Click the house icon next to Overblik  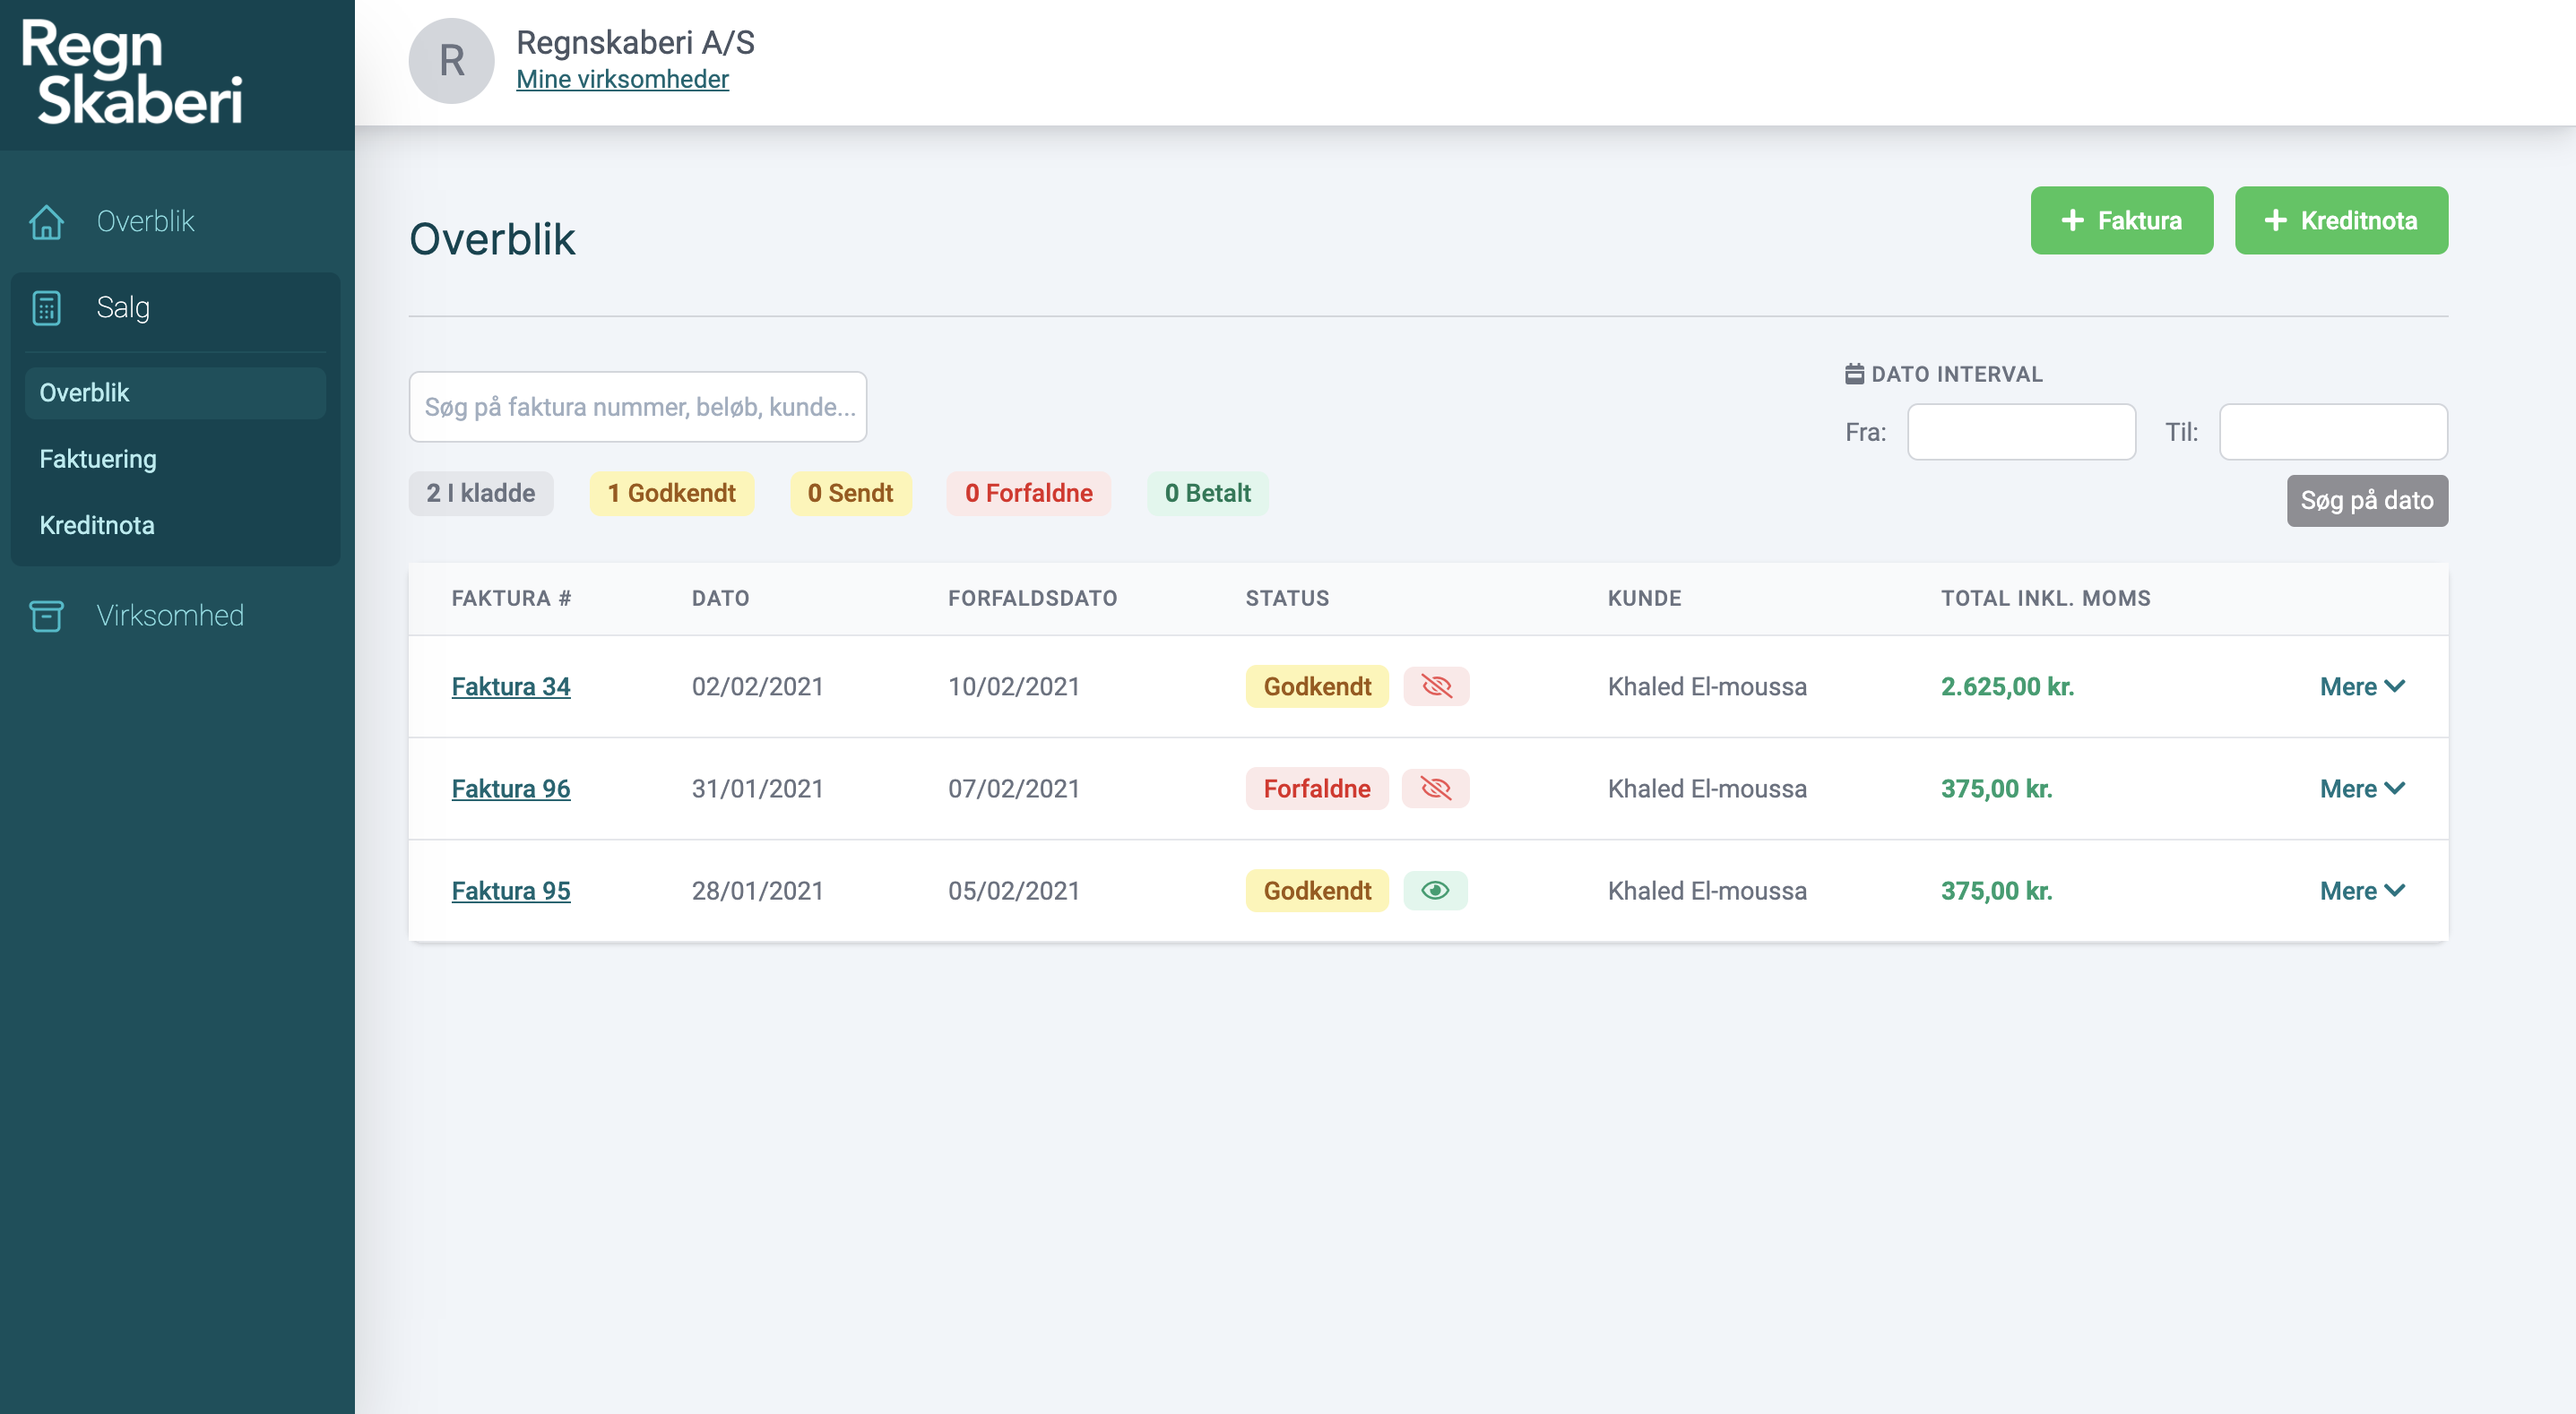pos(46,221)
